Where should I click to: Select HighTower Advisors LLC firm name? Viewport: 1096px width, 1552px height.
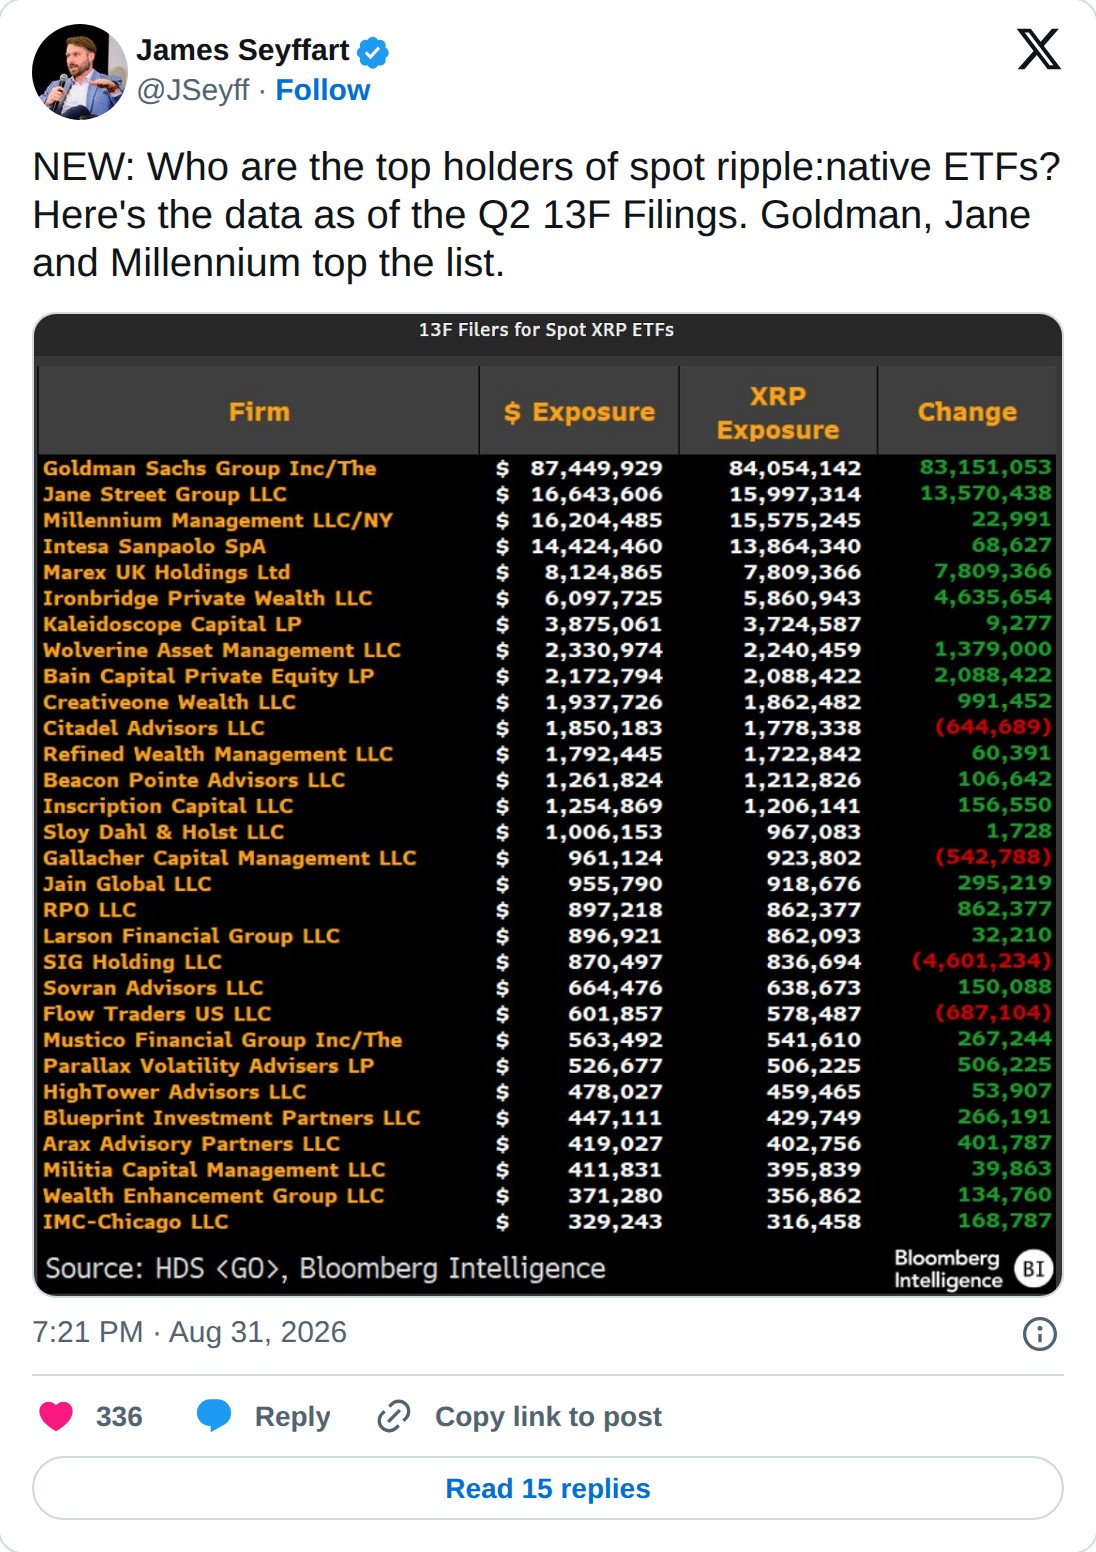coord(174,1092)
